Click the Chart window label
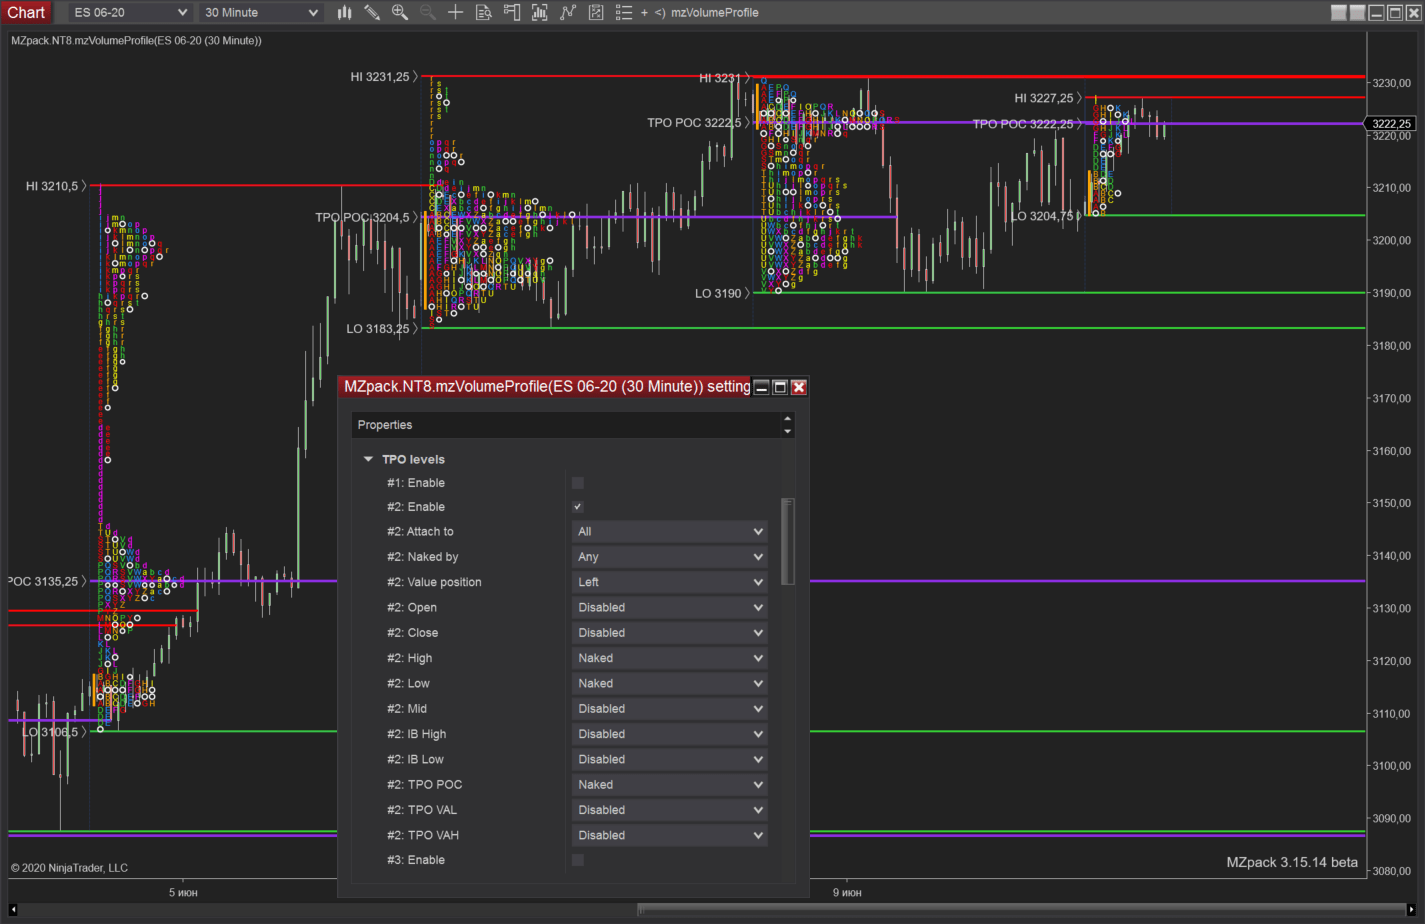1425x924 pixels. [x=27, y=12]
